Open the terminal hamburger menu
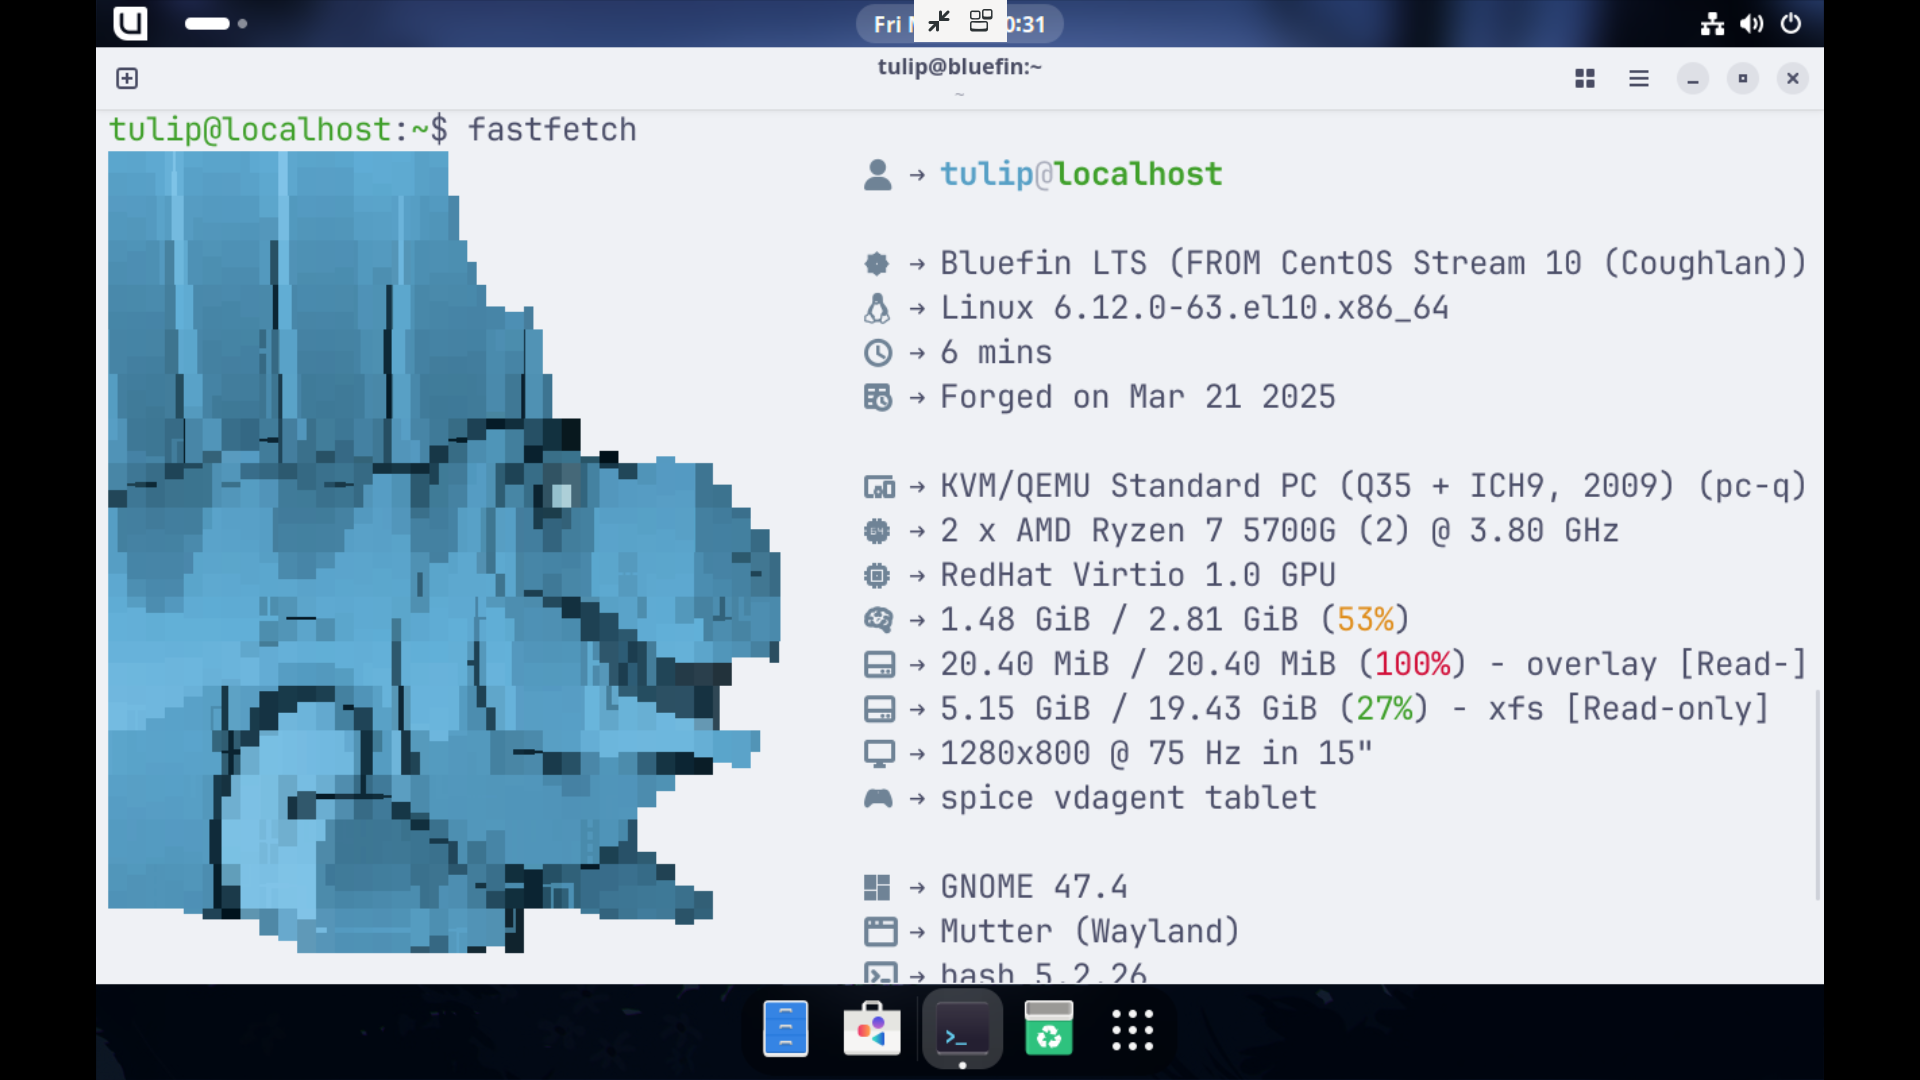Viewport: 1920px width, 1080px height. click(1638, 78)
